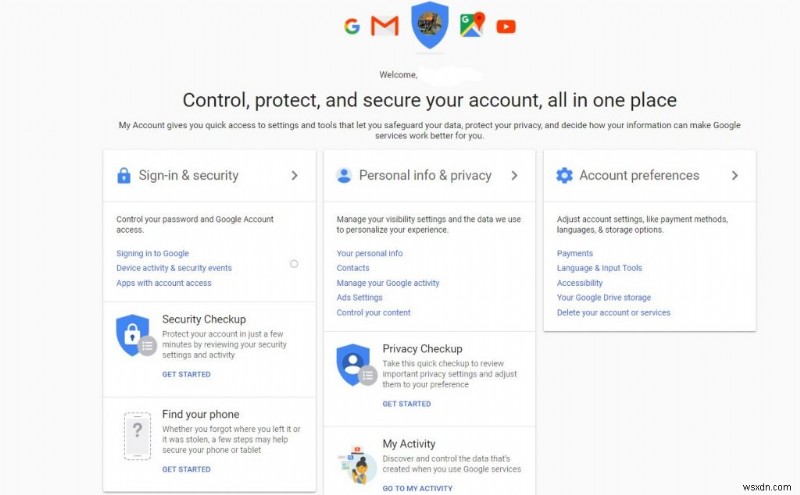This screenshot has width=800, height=495.
Task: Click the Account preferences gear icon
Action: pos(564,176)
